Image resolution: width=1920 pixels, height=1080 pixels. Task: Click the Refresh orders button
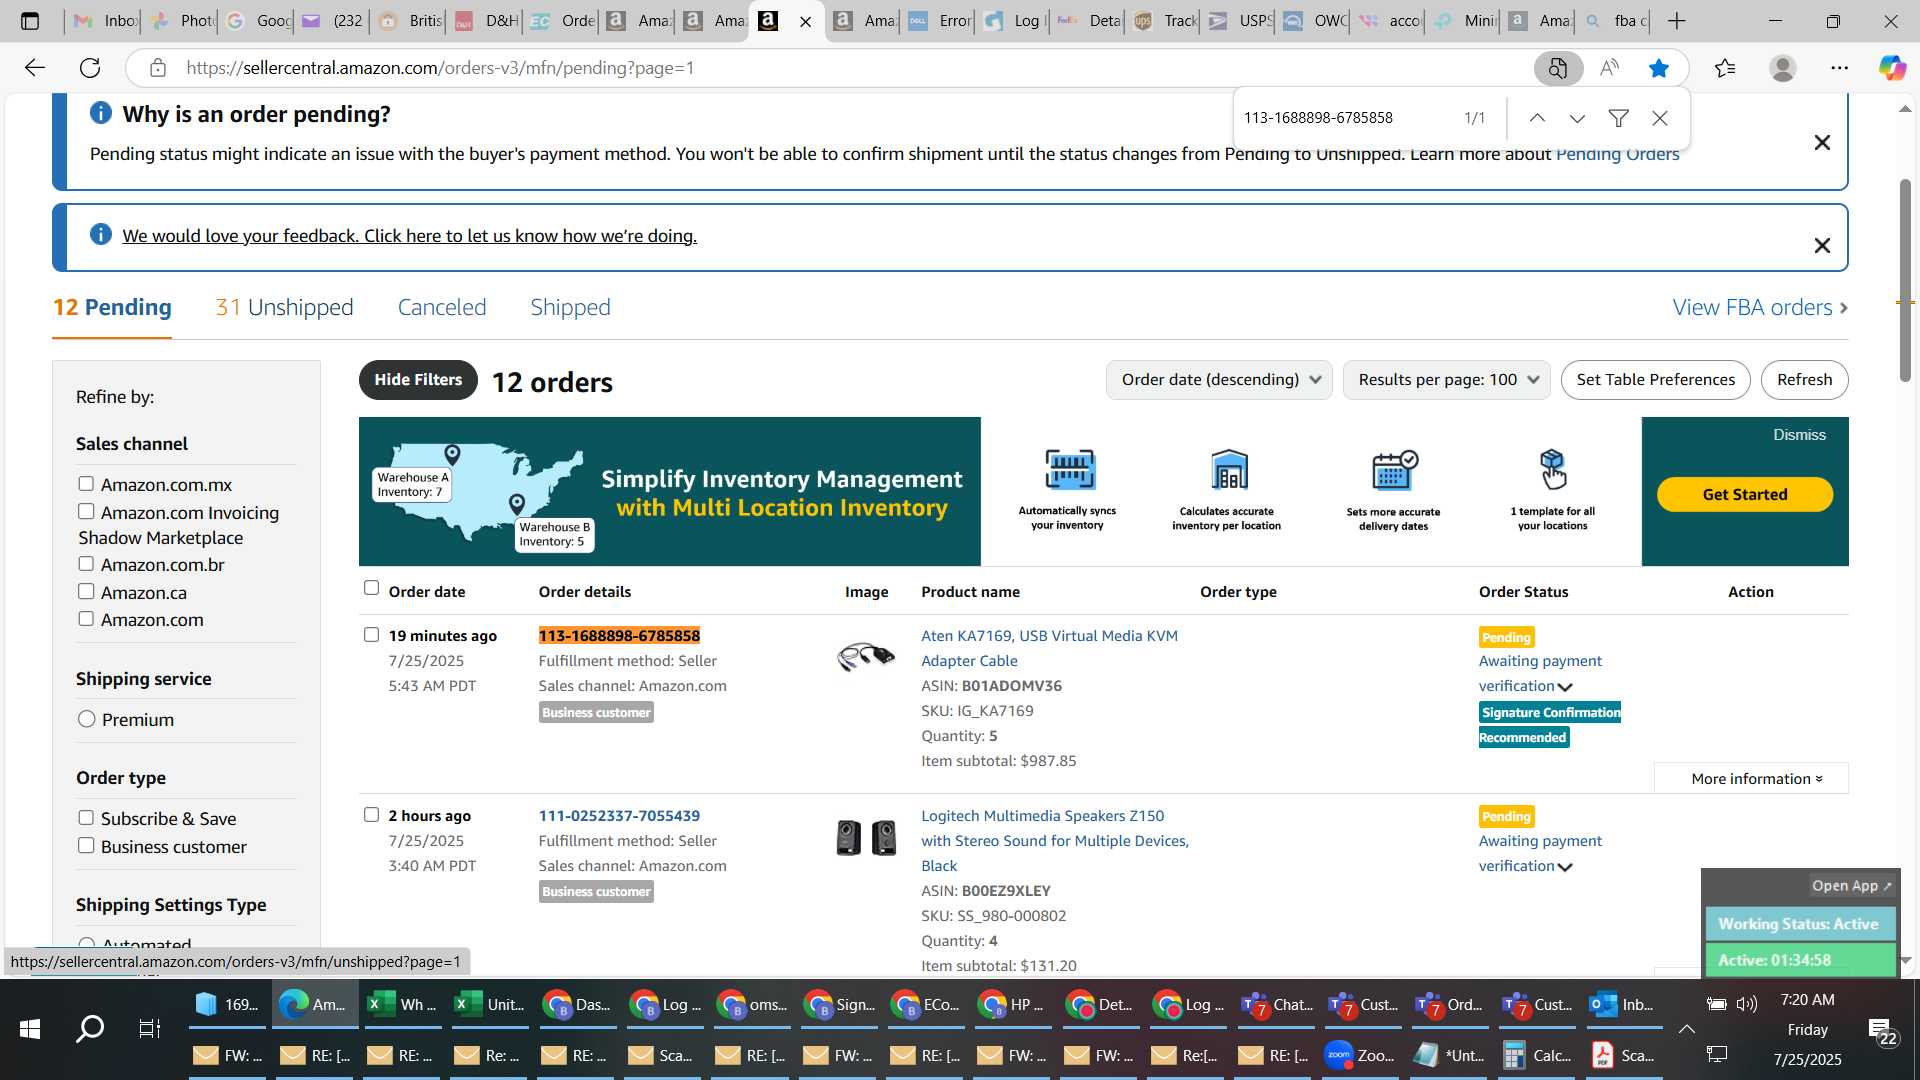1804,380
